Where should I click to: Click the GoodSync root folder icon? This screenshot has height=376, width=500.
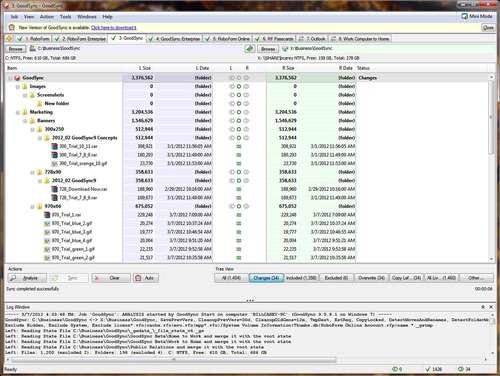click(17, 78)
